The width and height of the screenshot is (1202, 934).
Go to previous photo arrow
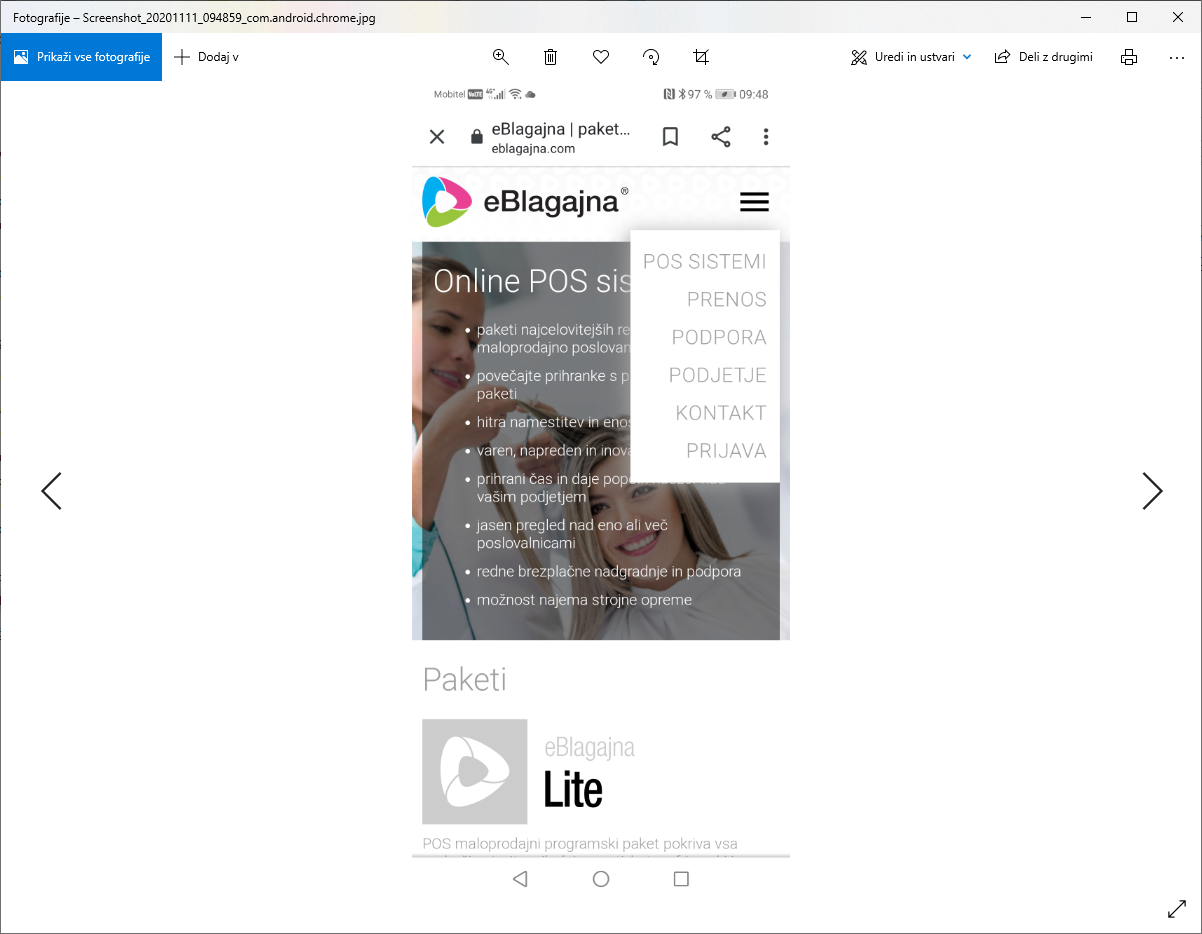(51, 491)
